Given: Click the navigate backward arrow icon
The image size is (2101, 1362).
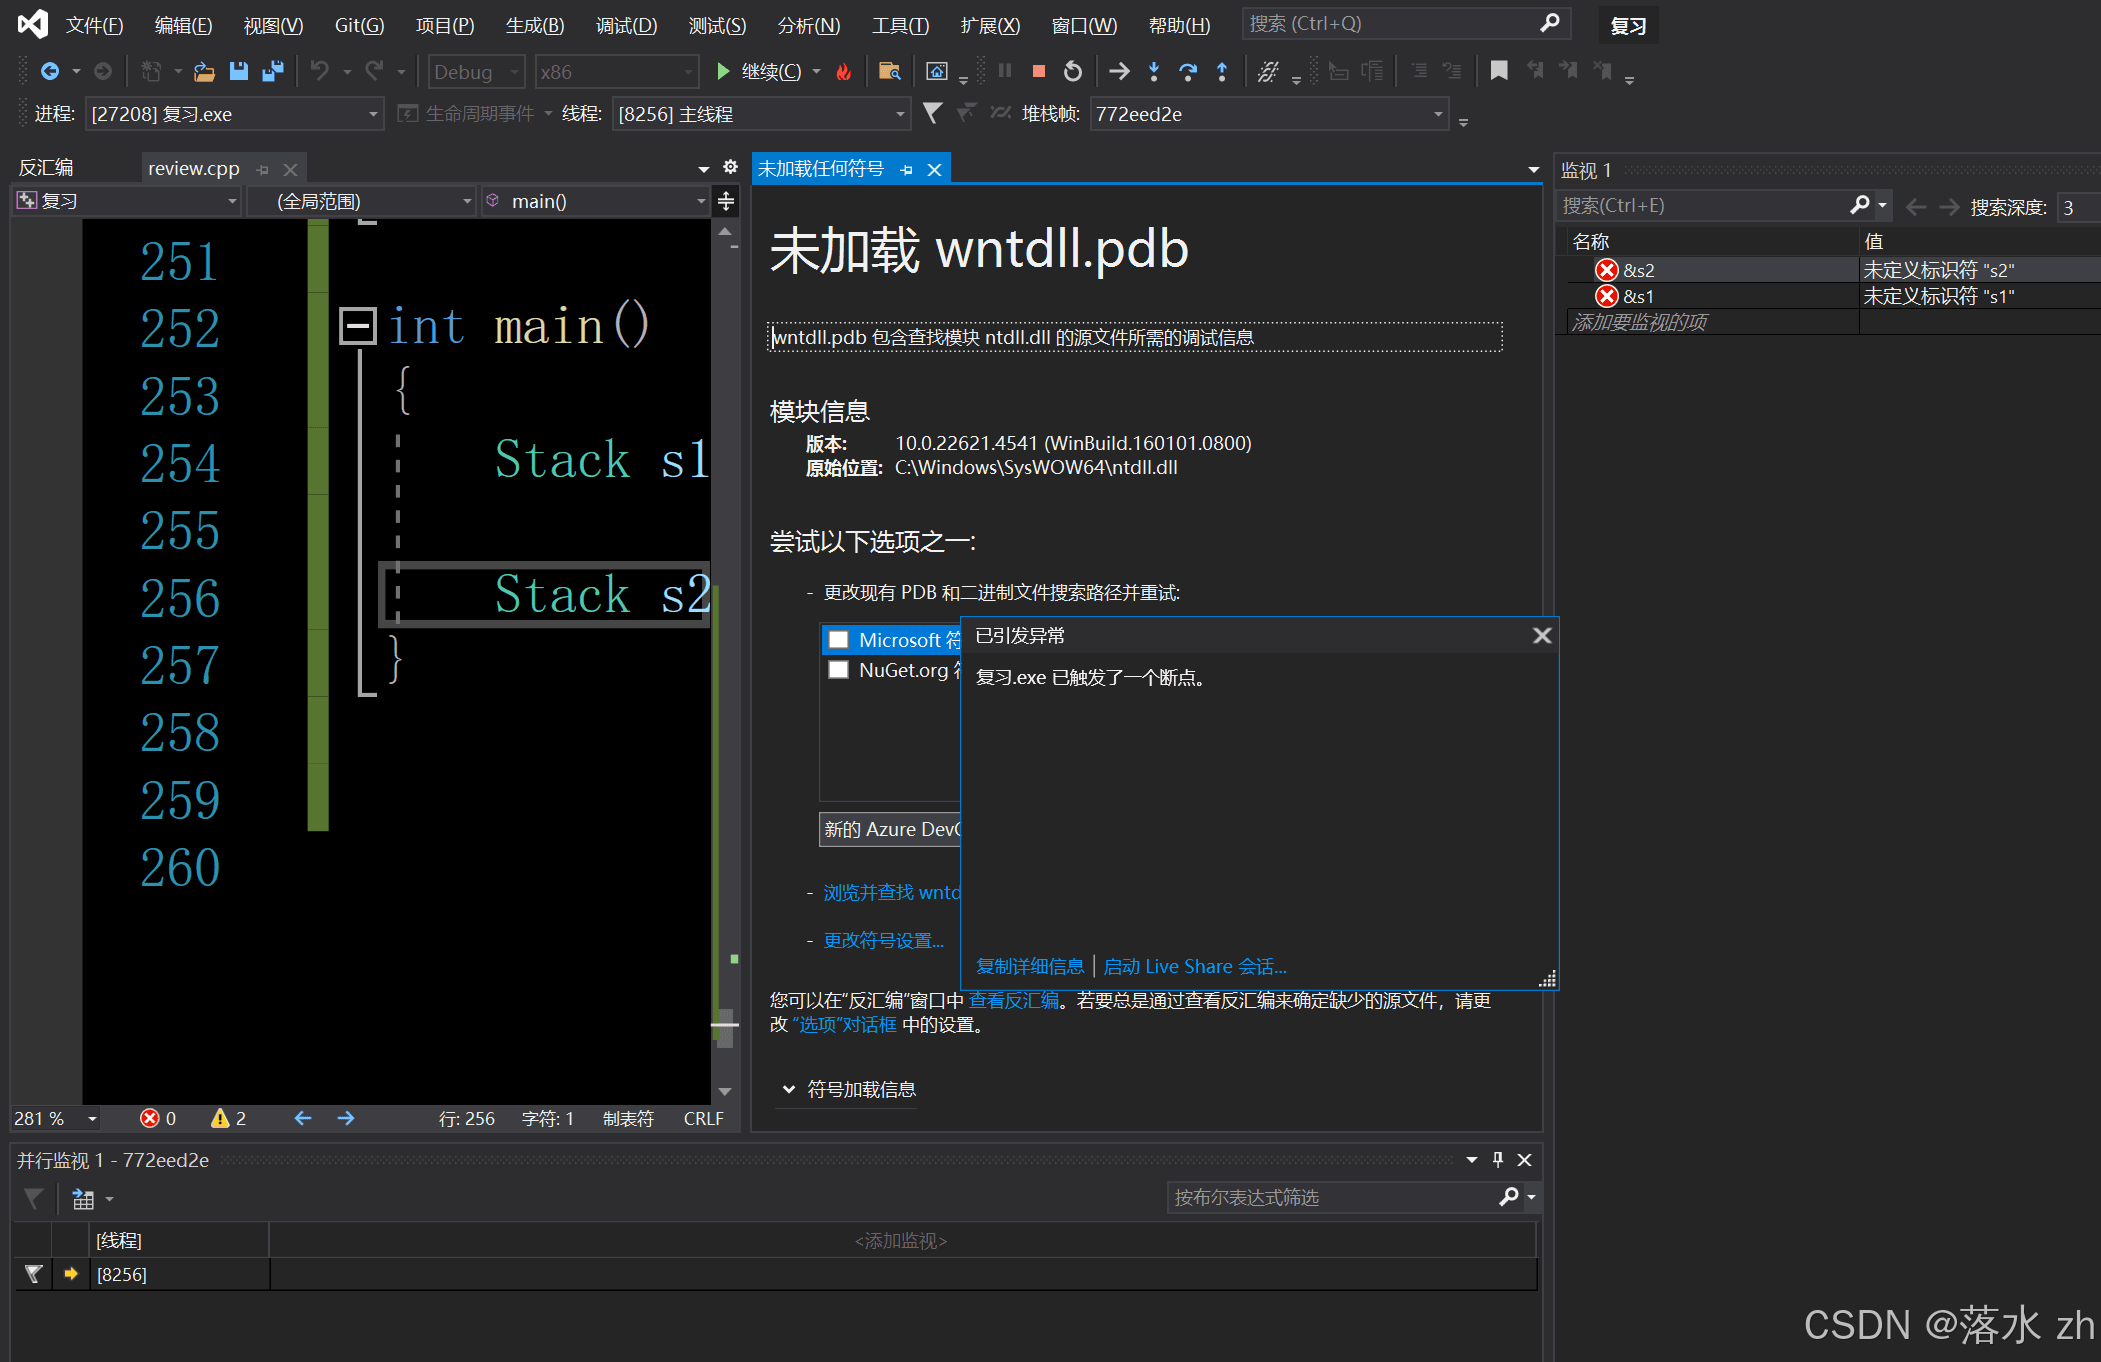Looking at the screenshot, I should tap(49, 71).
